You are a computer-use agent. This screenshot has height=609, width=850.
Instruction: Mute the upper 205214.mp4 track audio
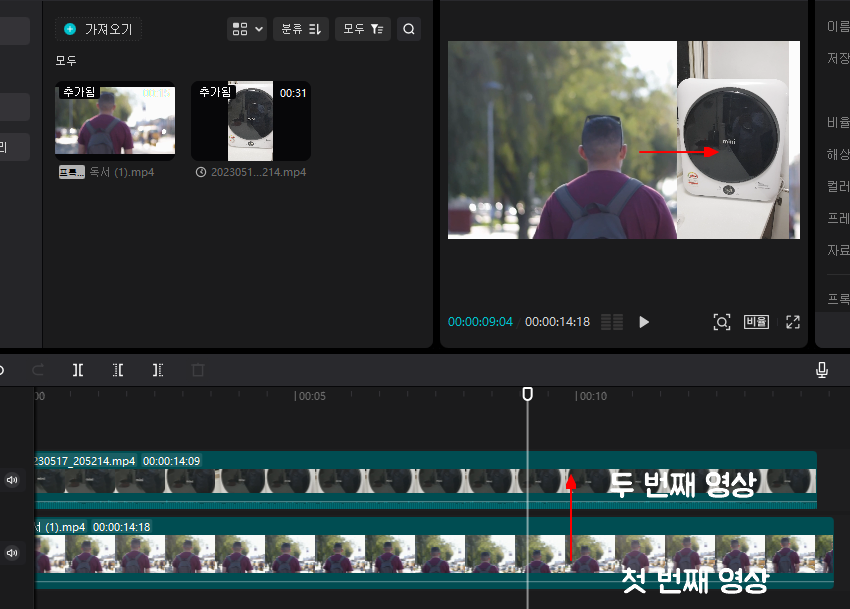[12, 480]
